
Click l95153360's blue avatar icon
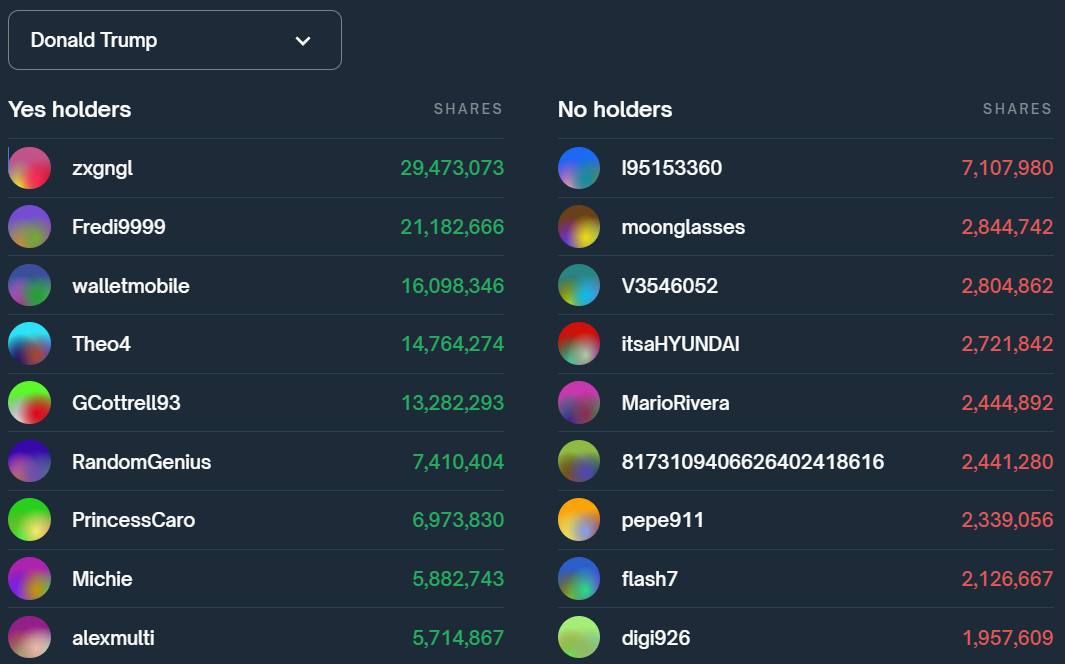pos(579,168)
